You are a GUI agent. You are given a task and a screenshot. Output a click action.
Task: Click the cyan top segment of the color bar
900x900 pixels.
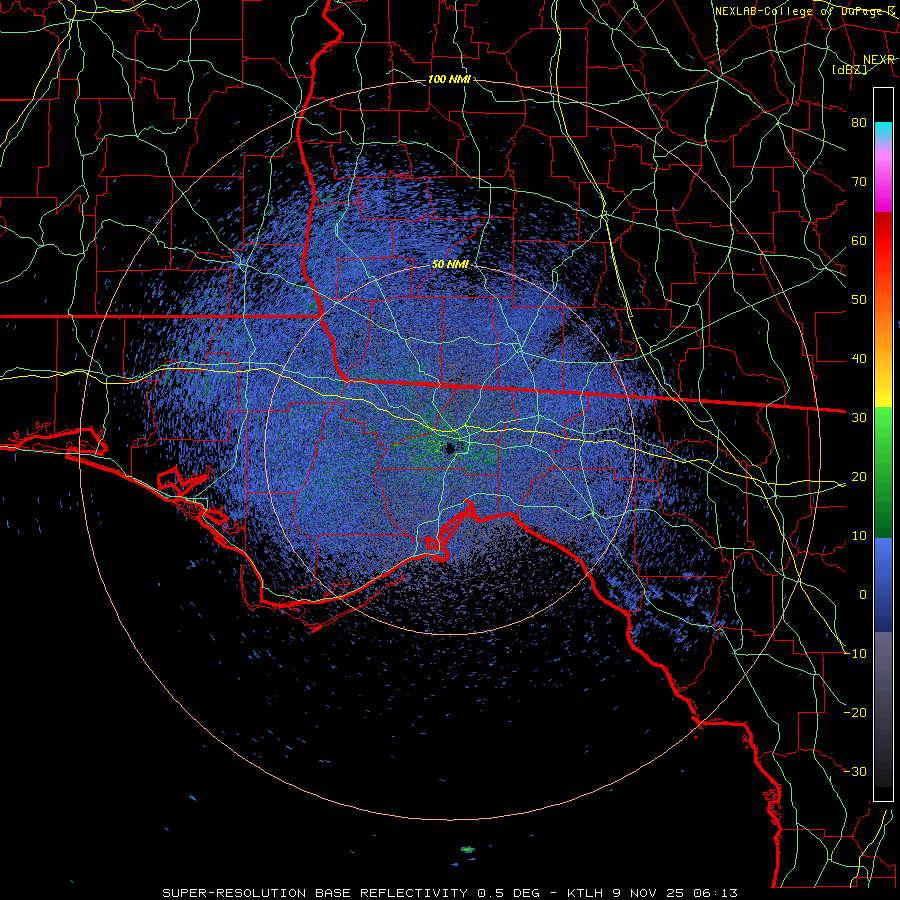click(883, 132)
